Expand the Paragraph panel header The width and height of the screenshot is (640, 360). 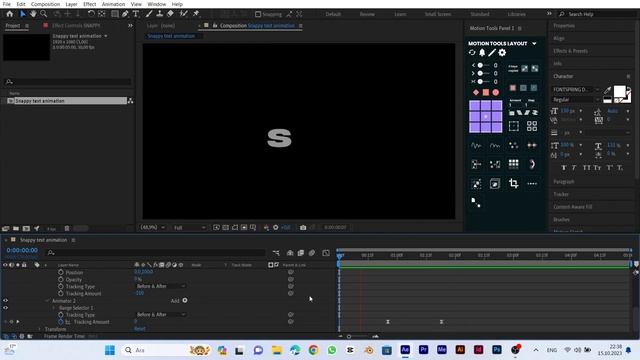click(564, 182)
